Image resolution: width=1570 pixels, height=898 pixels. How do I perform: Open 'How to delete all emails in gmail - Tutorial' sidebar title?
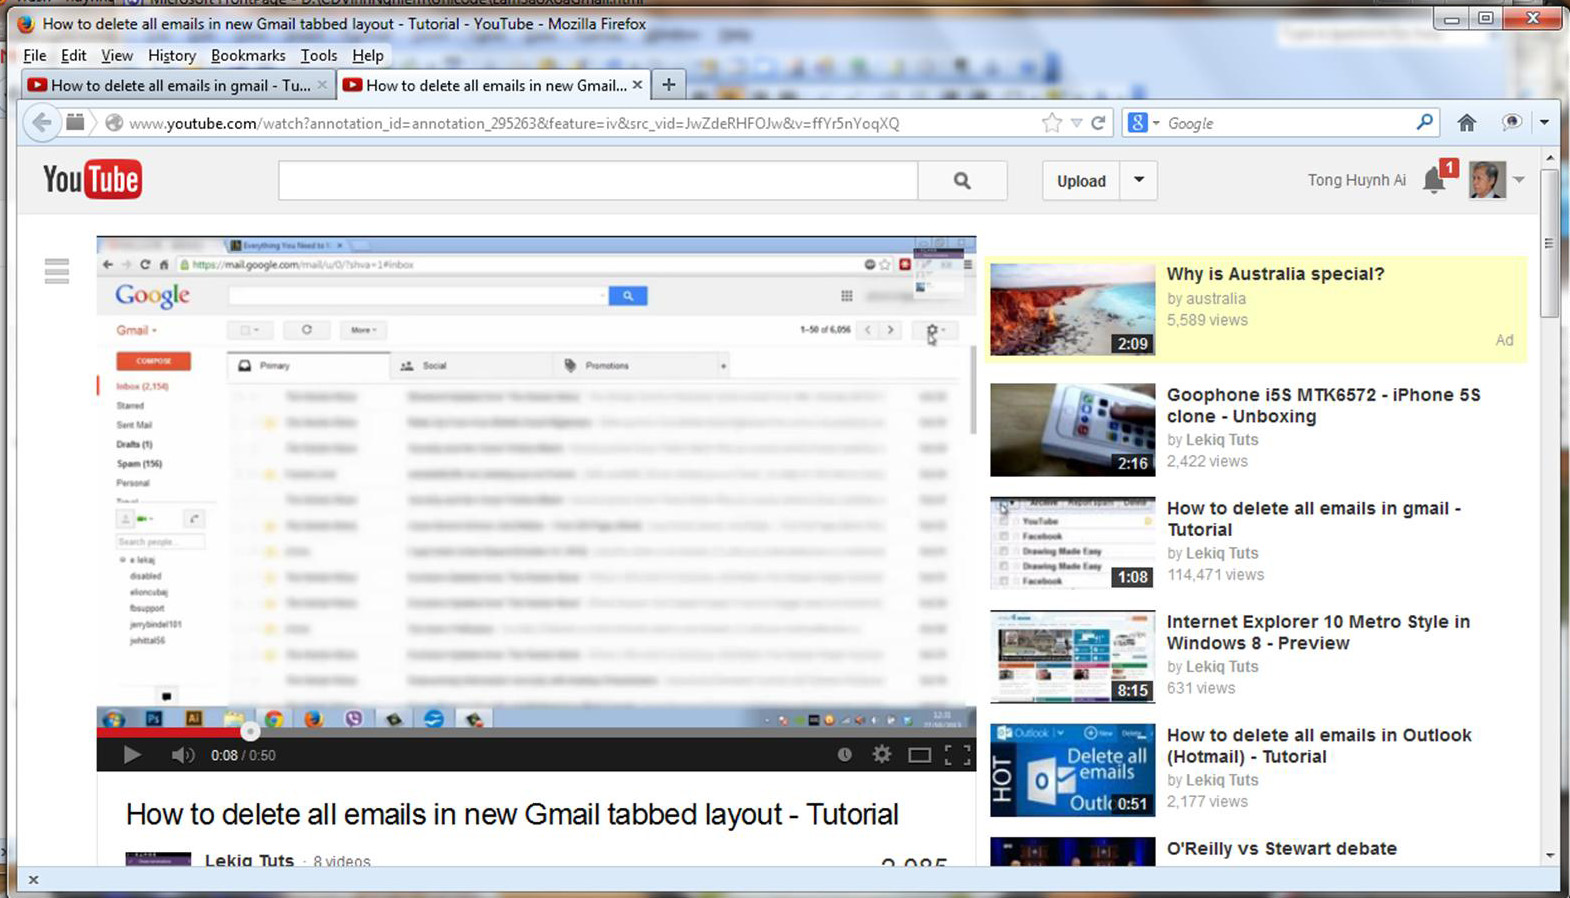tap(1313, 519)
